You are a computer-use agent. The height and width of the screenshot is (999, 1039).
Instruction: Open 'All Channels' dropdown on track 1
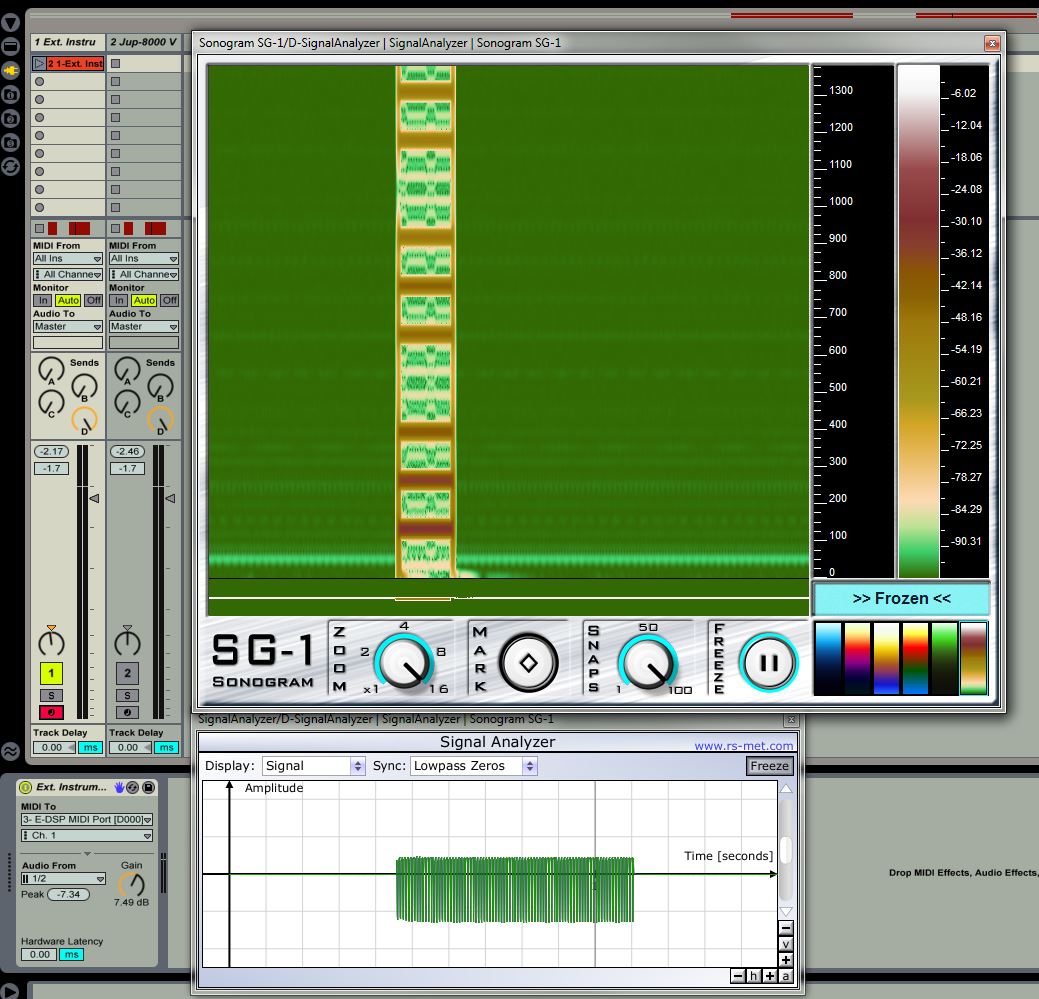pyautogui.click(x=68, y=274)
